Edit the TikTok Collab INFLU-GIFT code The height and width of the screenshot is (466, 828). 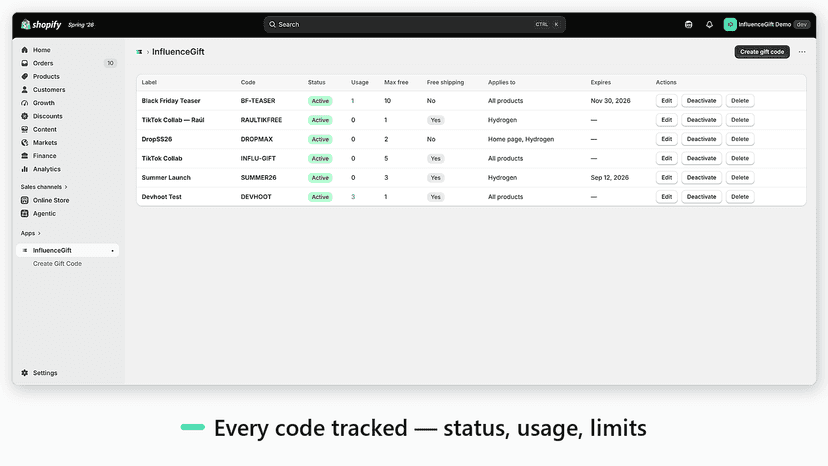(666, 158)
